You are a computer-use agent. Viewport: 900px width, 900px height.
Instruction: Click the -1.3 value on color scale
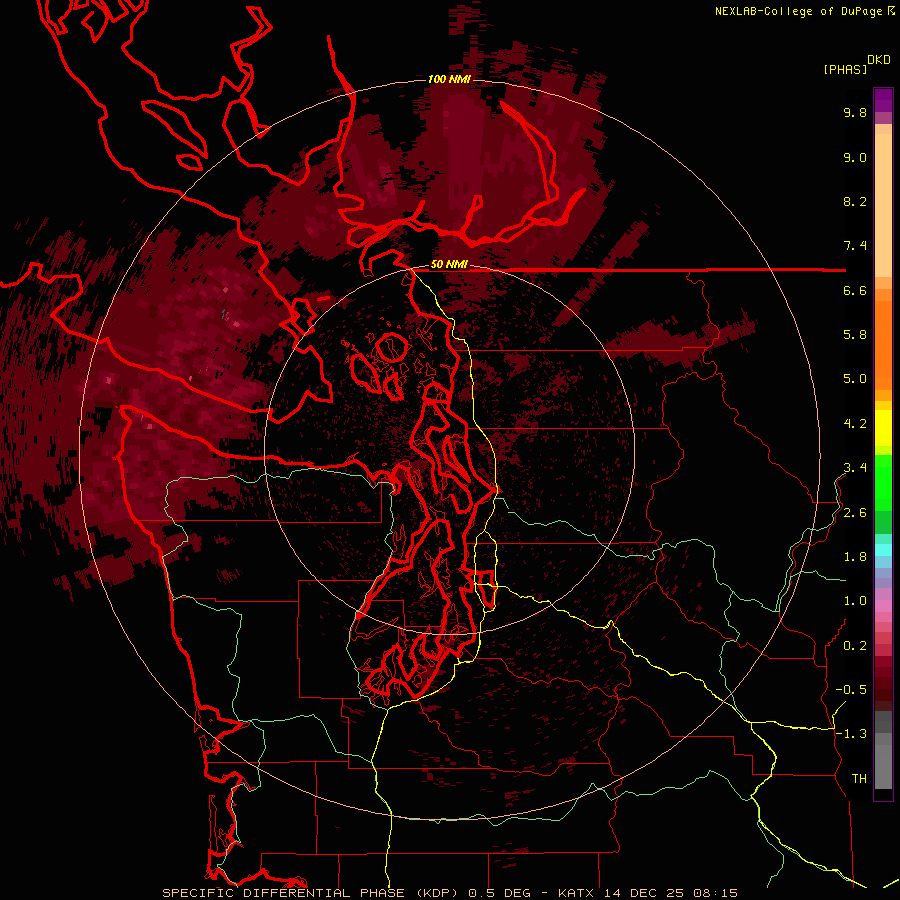point(851,734)
